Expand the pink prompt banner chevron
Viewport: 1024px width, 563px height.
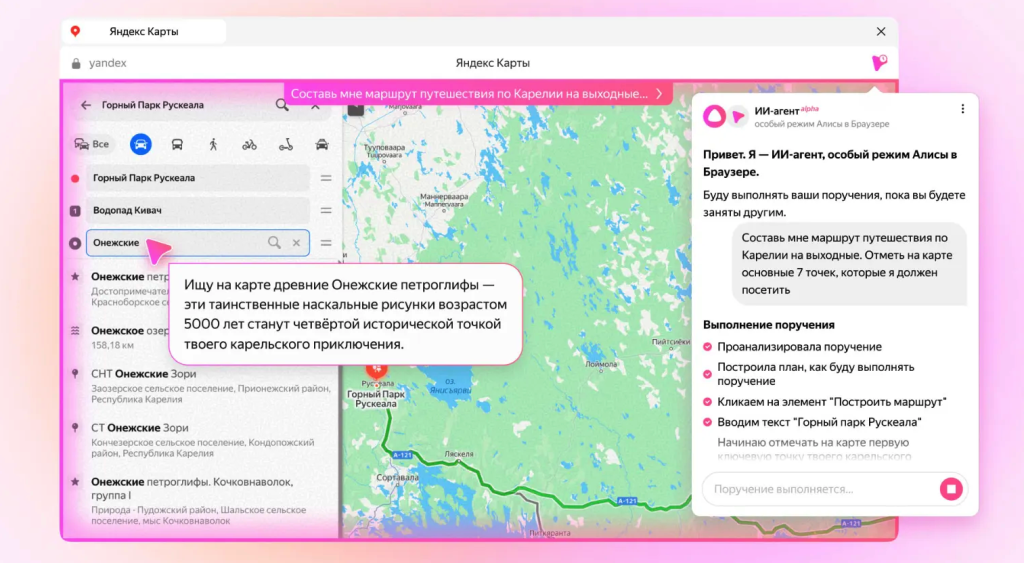coord(659,94)
